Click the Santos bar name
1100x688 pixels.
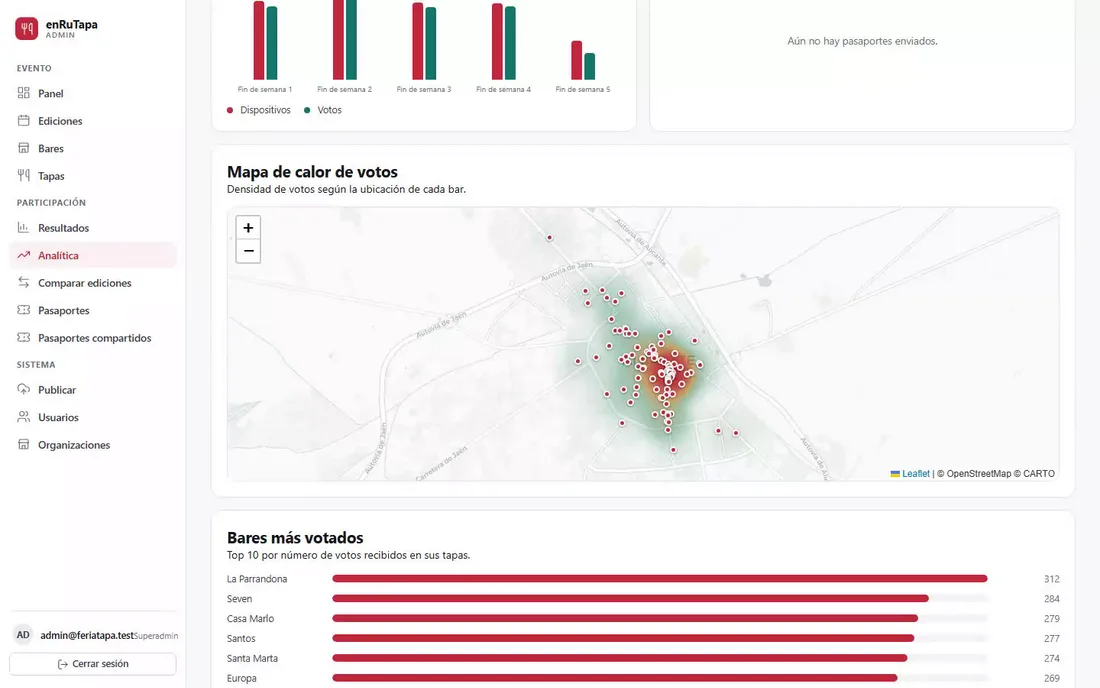(x=241, y=638)
